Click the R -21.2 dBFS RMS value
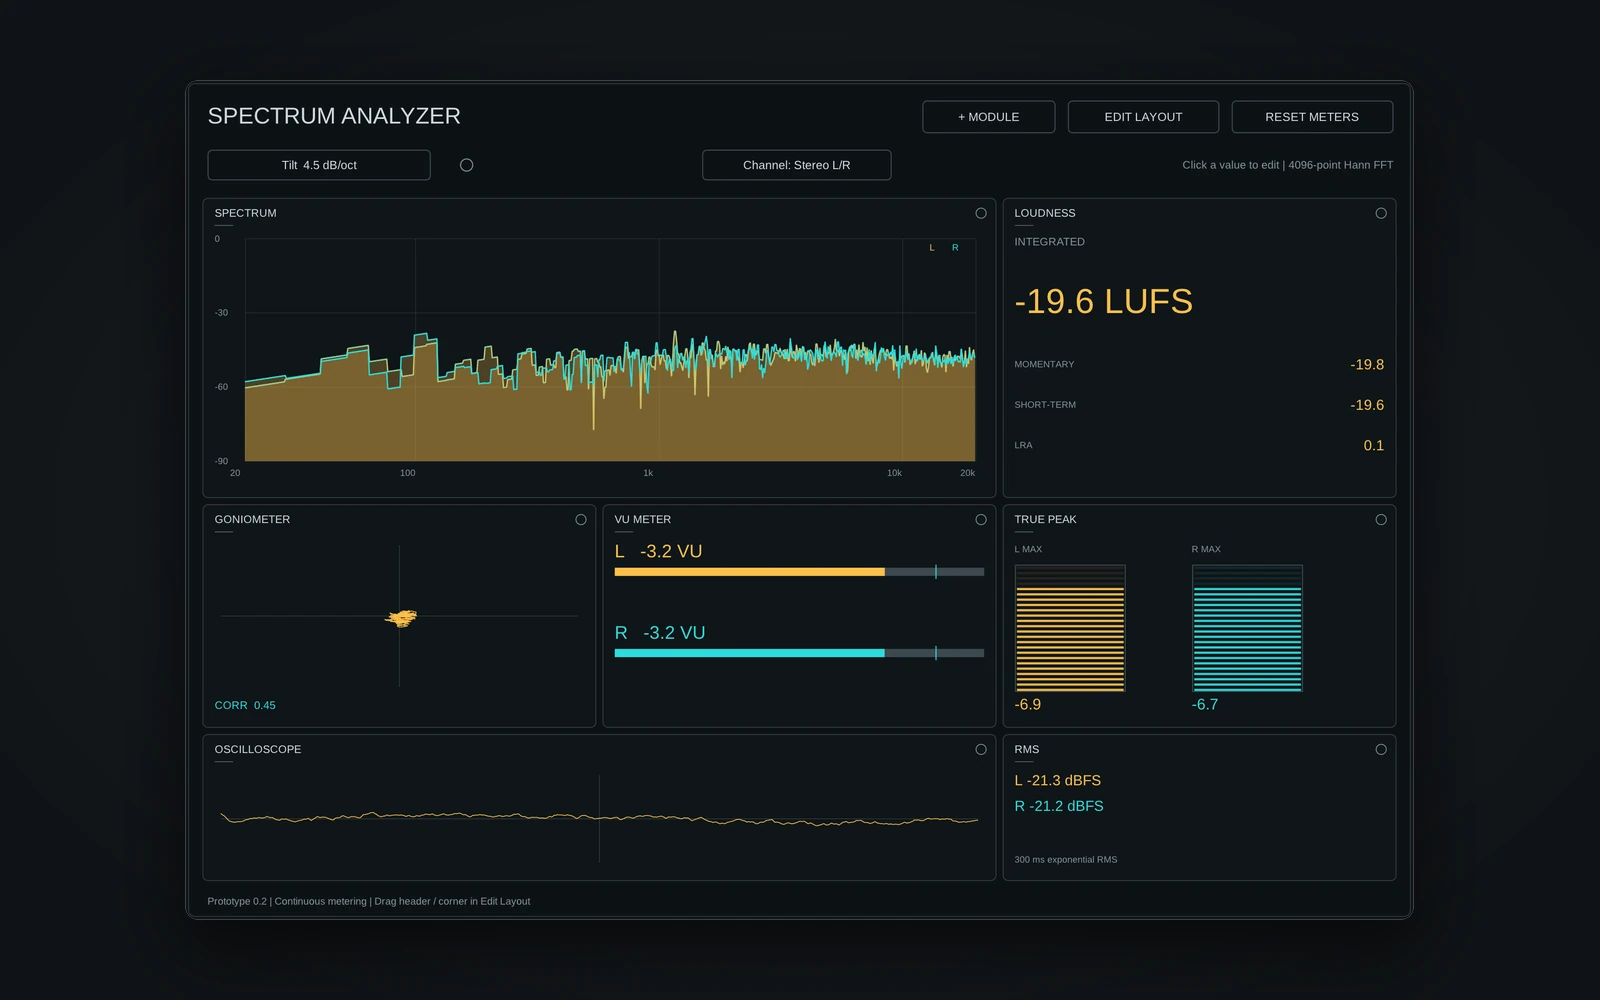1600x1000 pixels. (x=1059, y=806)
